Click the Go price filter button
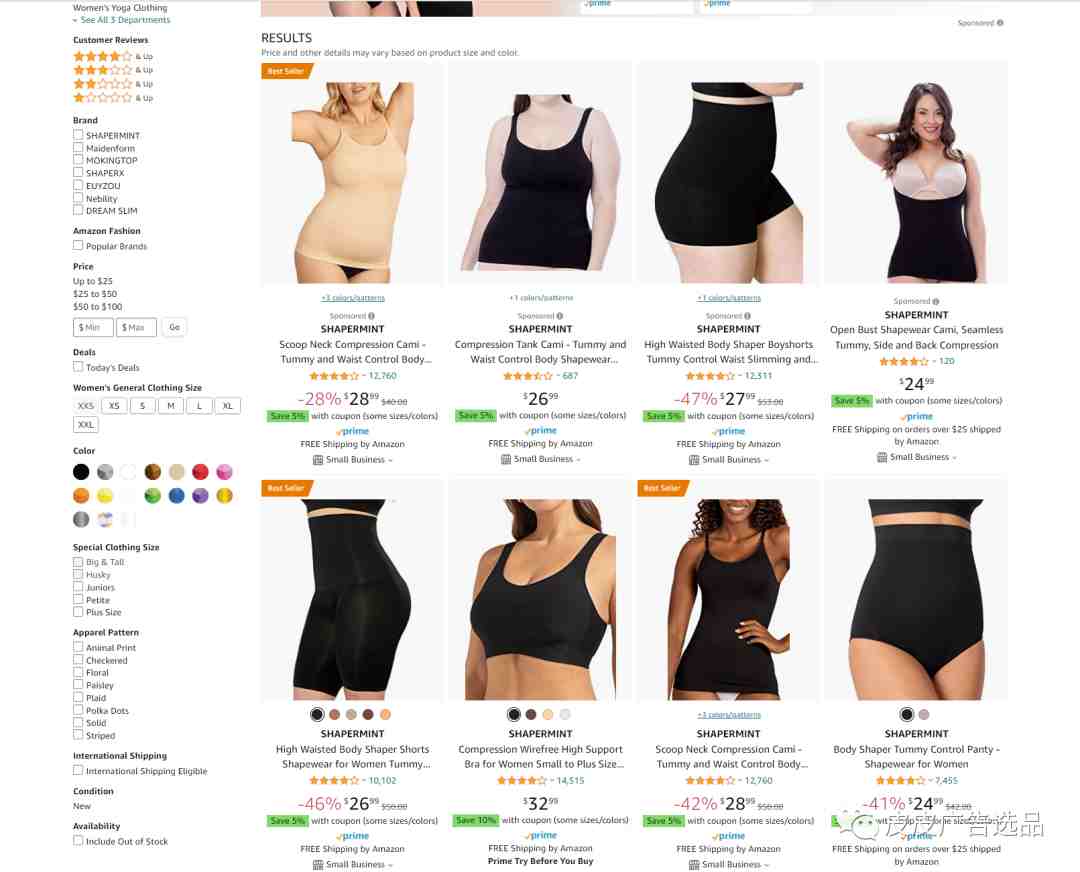Image resolution: width=1080 pixels, height=872 pixels. click(x=174, y=327)
